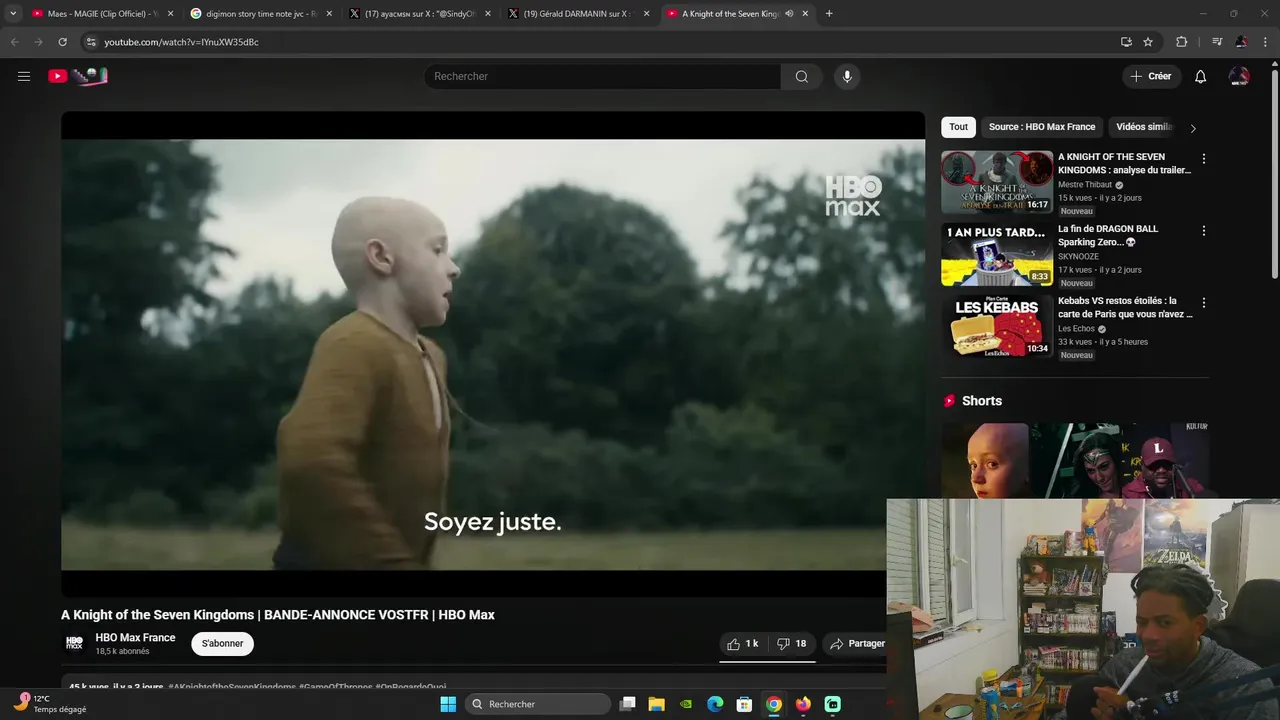Screen dimensions: 1280x720
Task: Open 1 AN PLUS TARD thumbnail
Action: point(997,254)
